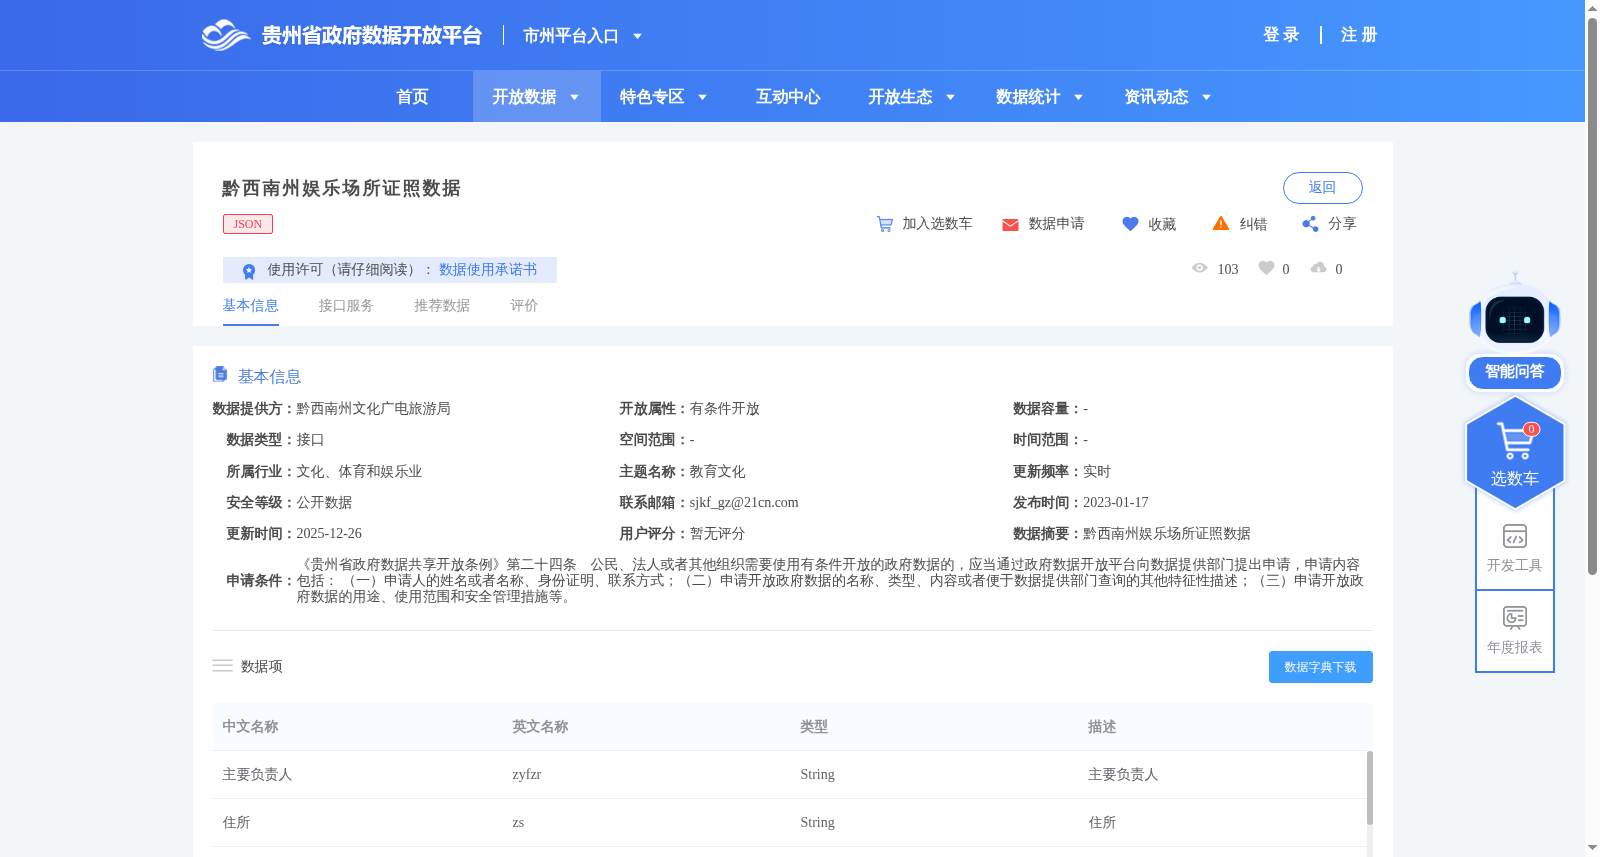The width and height of the screenshot is (1600, 857).
Task: Click the document icon beside 基本信息 heading
Action: (220, 374)
